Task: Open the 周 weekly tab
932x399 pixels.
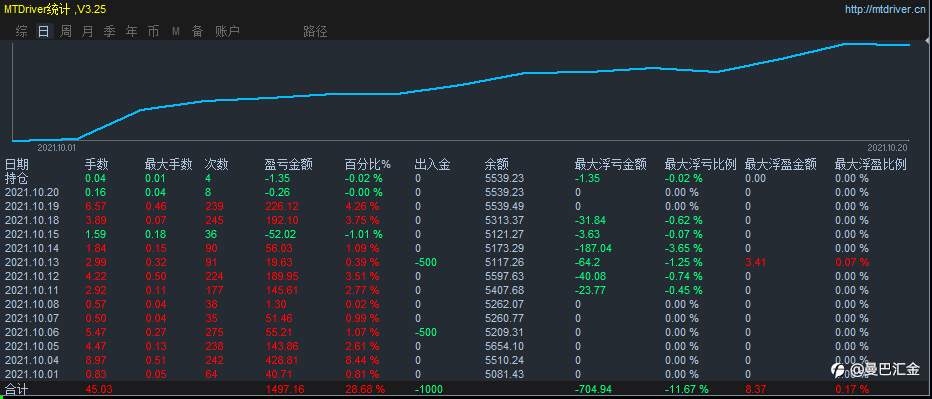Action: (65, 32)
